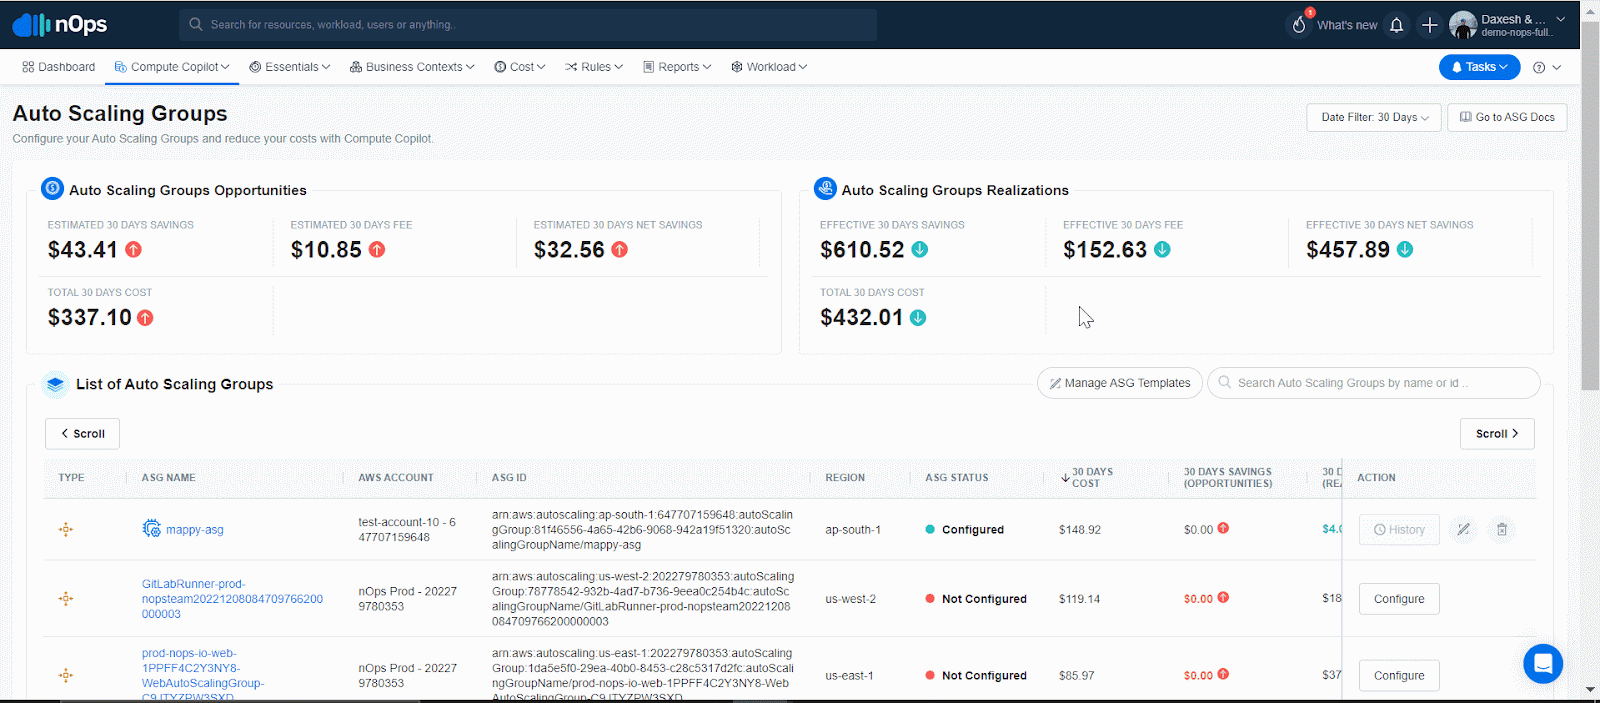
Task: Expand the Date Filter: 30 Days dropdown
Action: (x=1373, y=117)
